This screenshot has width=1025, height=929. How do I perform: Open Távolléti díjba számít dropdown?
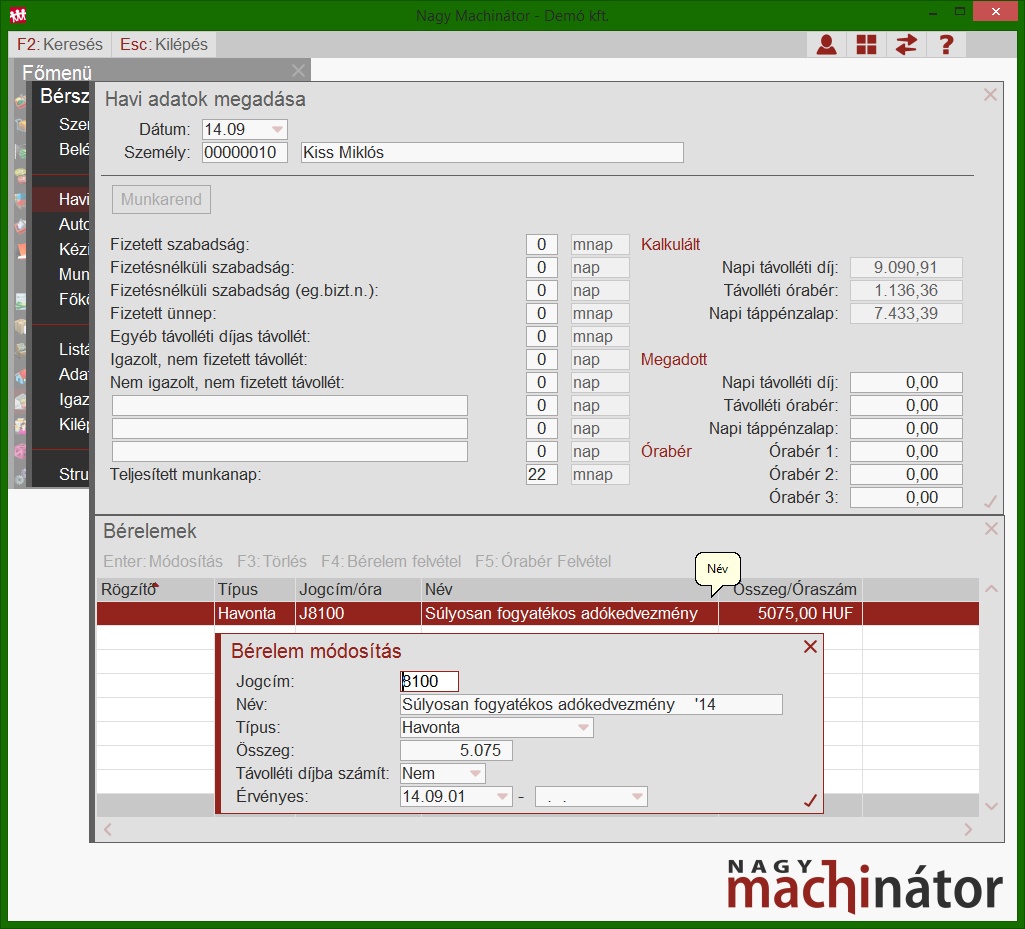pos(475,773)
